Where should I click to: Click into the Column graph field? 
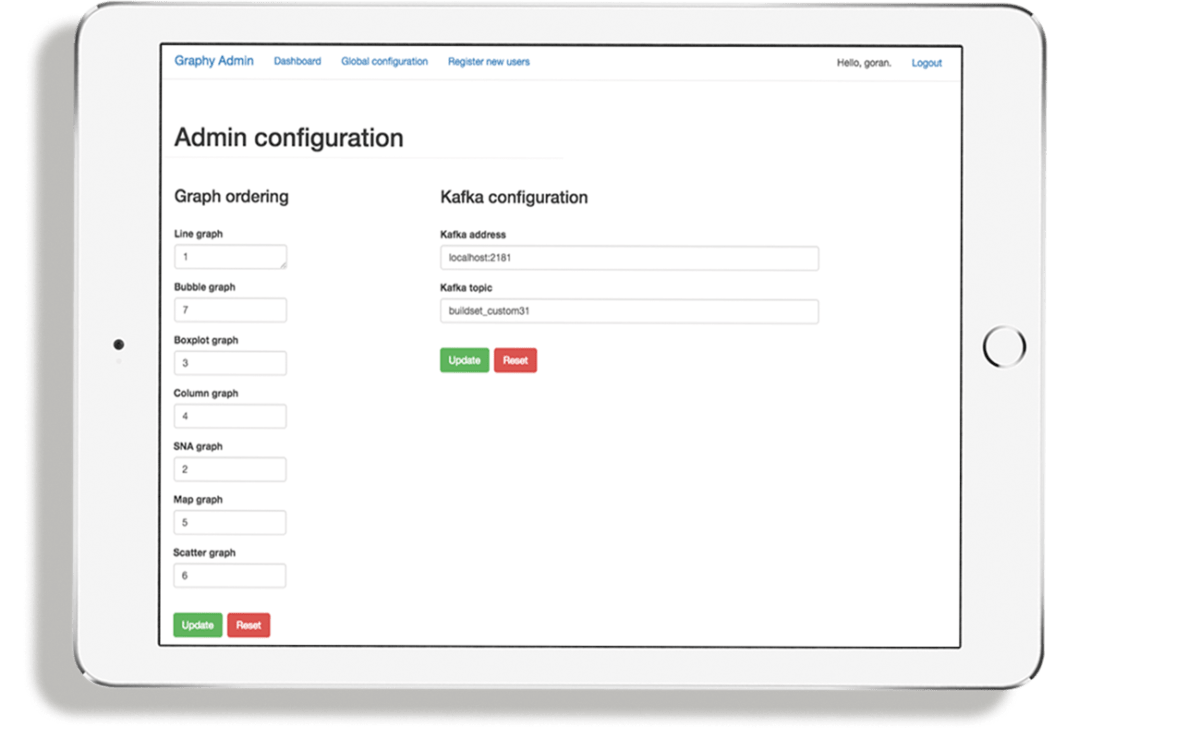pos(229,416)
